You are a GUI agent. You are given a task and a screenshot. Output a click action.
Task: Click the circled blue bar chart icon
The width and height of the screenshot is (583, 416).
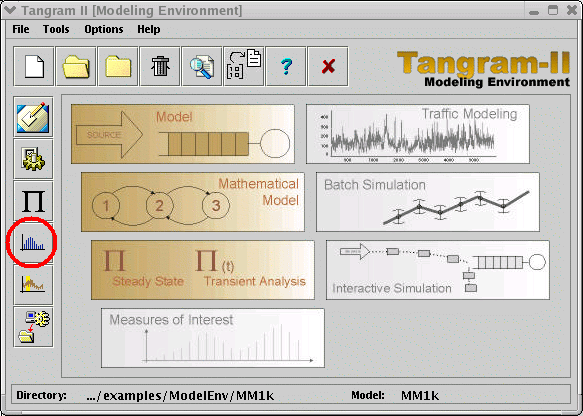pos(33,243)
